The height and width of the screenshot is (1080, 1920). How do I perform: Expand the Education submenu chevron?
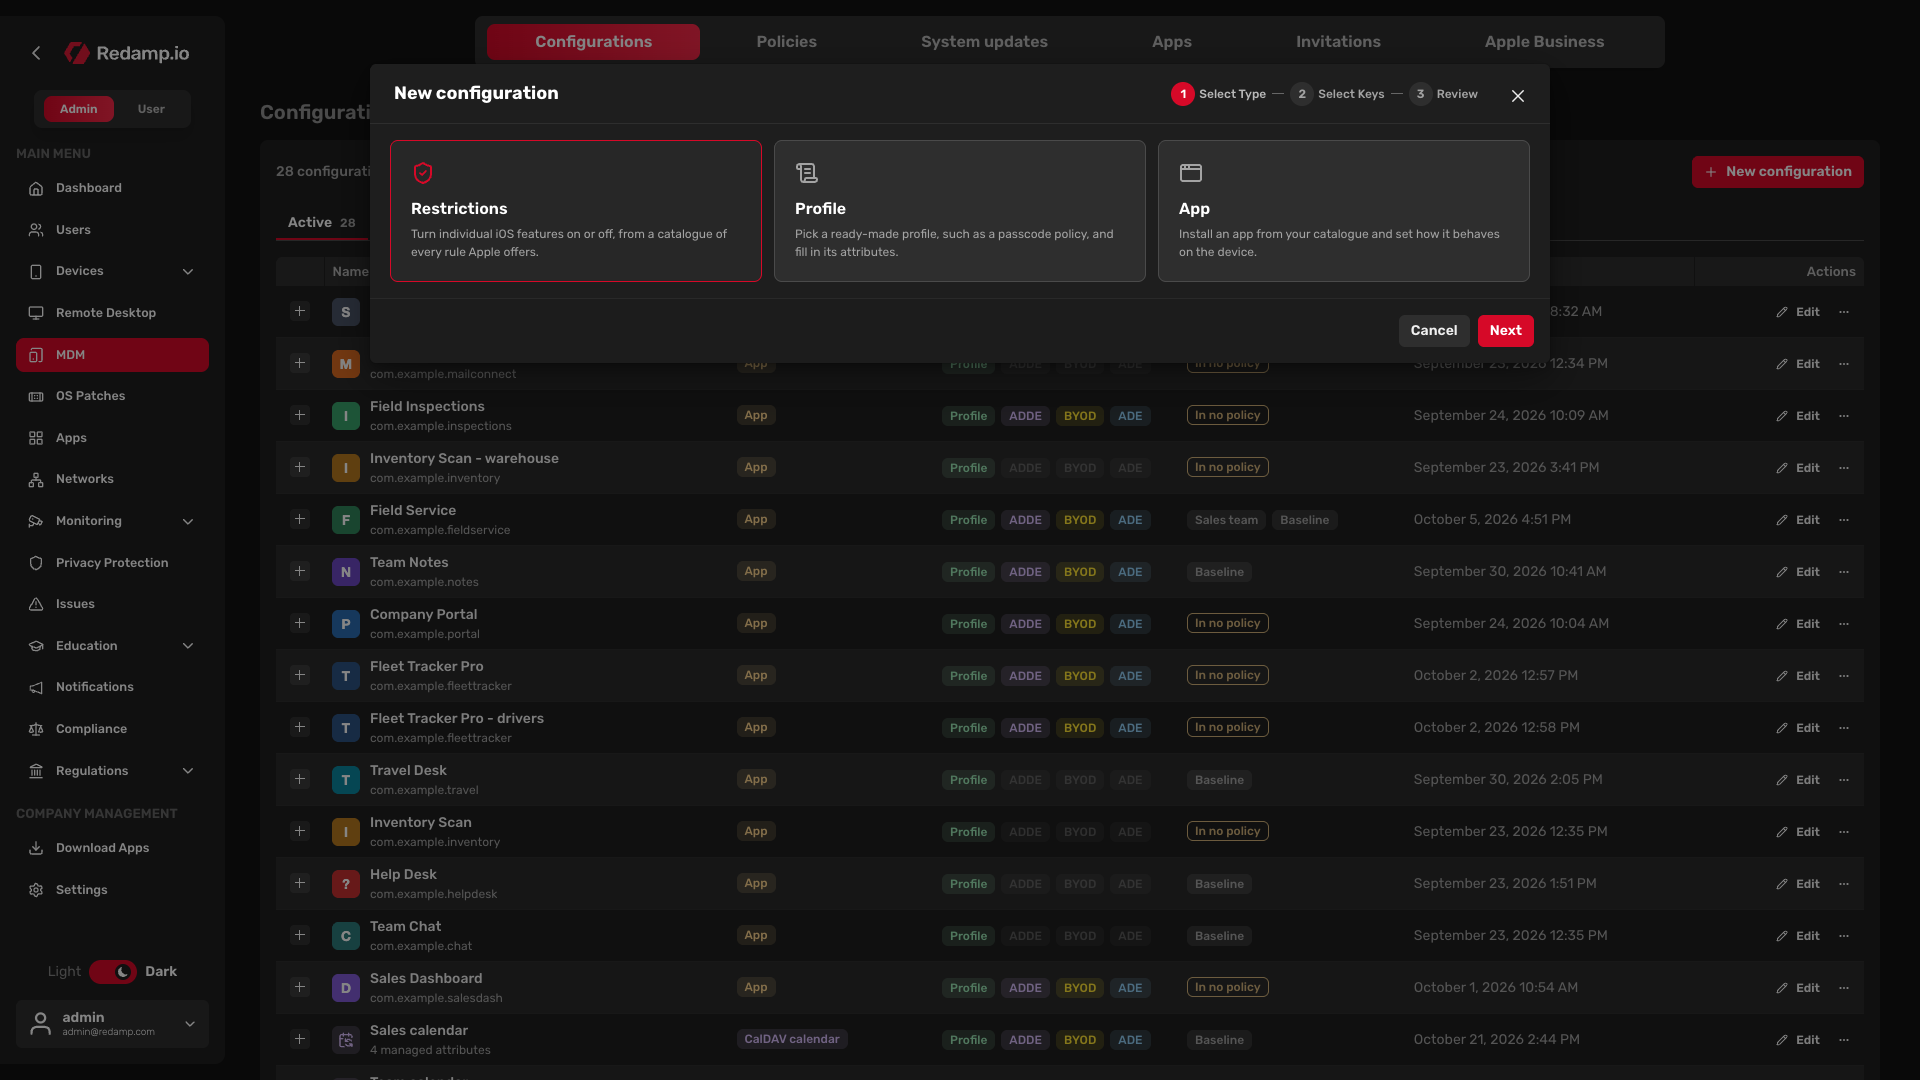coord(188,647)
